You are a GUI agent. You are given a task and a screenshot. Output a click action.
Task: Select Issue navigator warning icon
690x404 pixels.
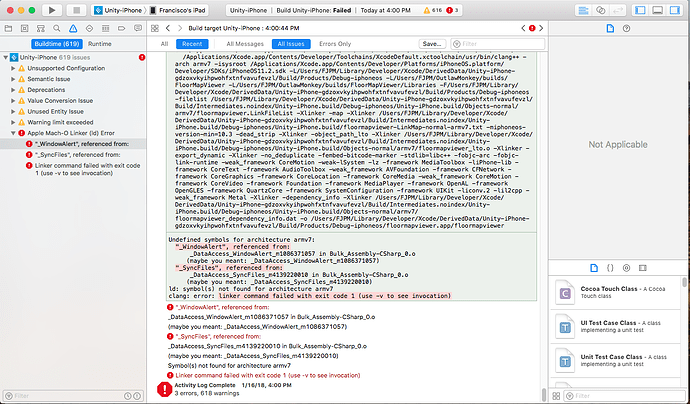[73, 29]
